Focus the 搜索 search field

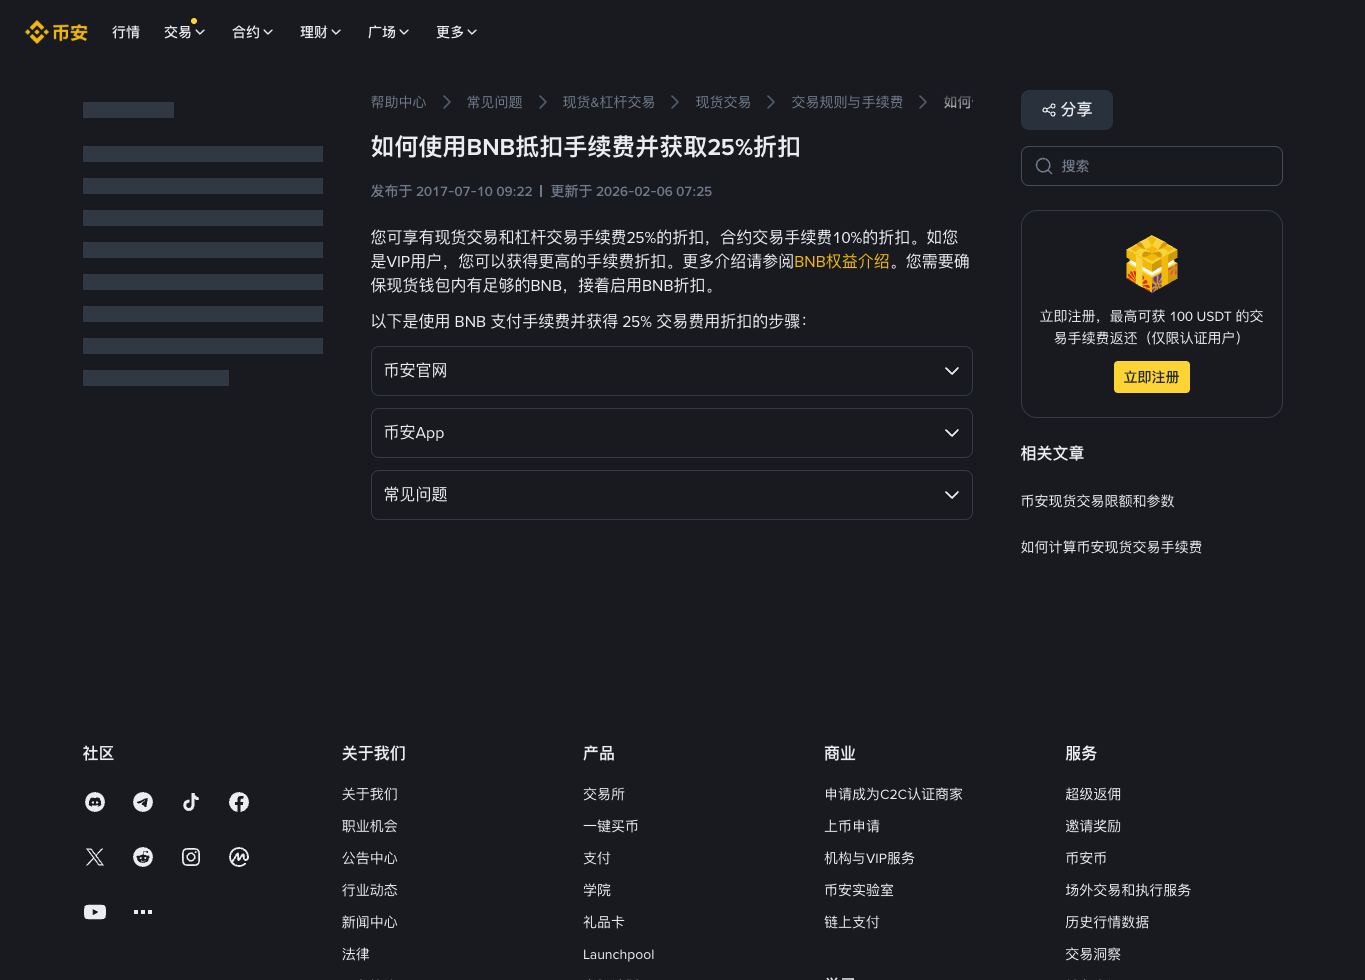tap(1152, 166)
